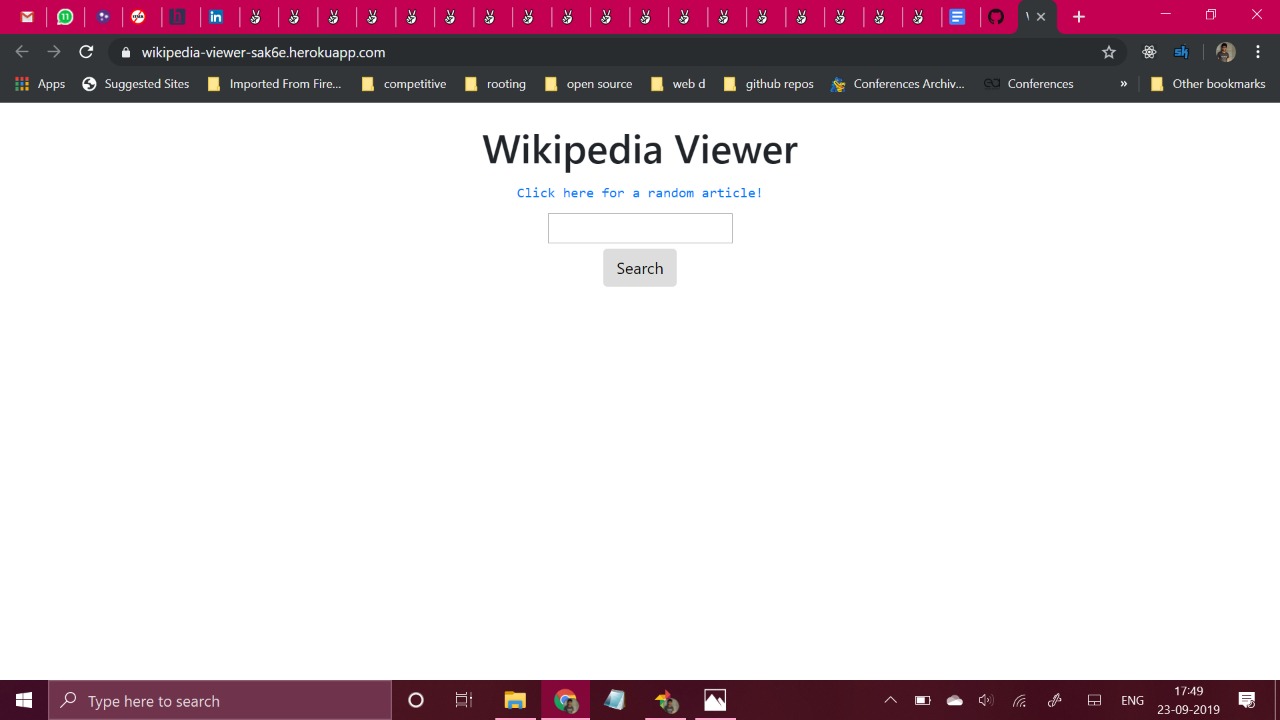The image size is (1280, 720).
Task: Open Cortana circle icon
Action: pos(416,701)
